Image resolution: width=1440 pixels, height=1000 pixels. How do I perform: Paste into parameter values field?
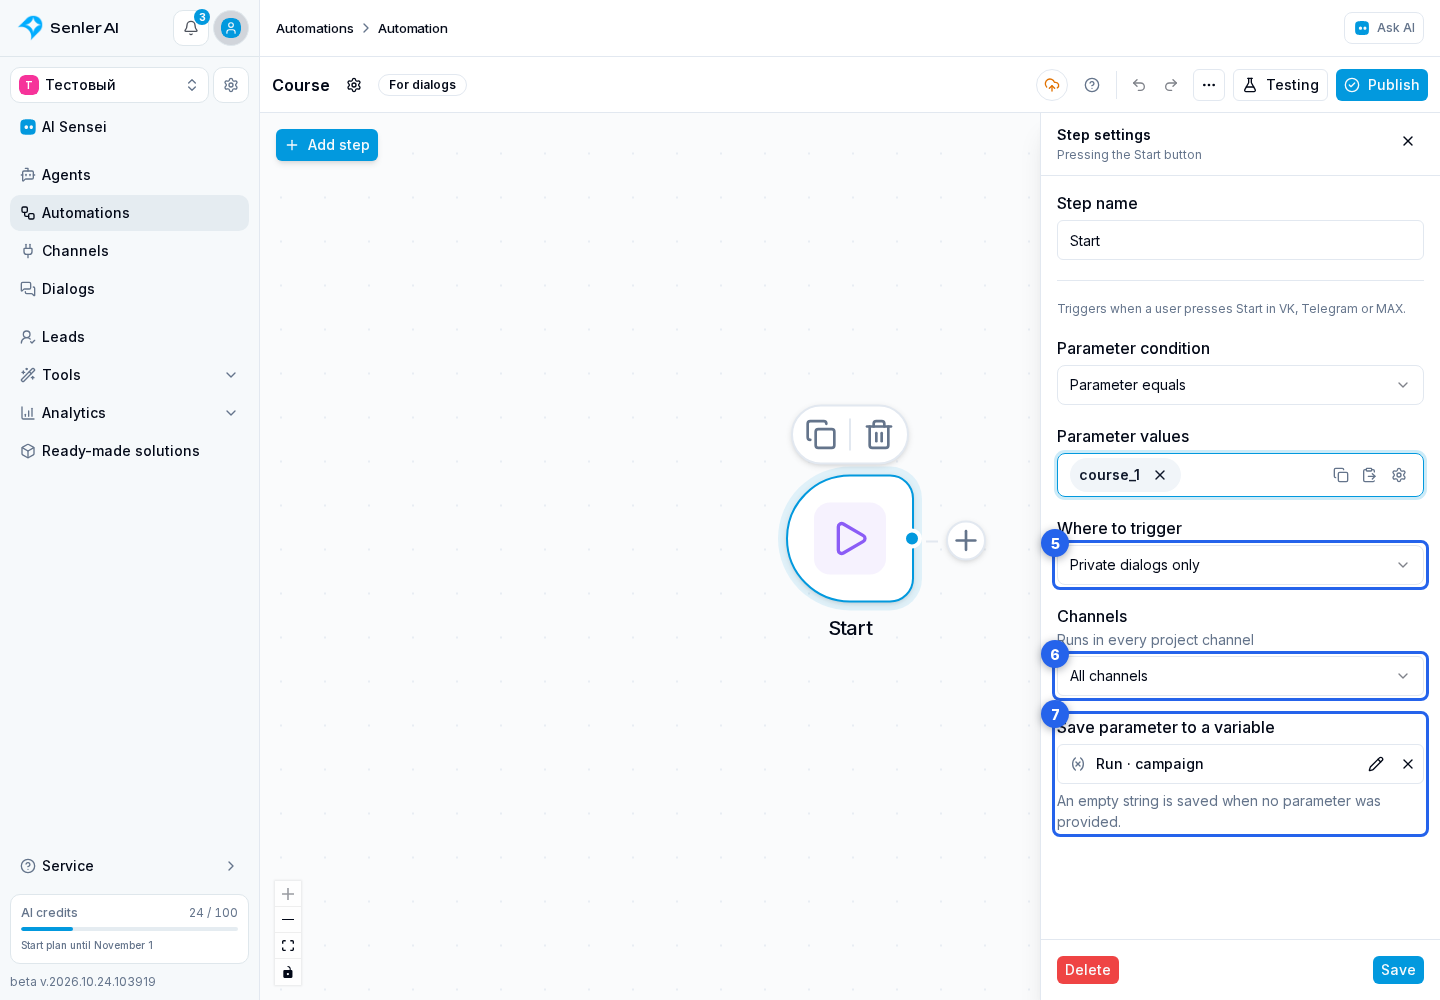(1370, 475)
